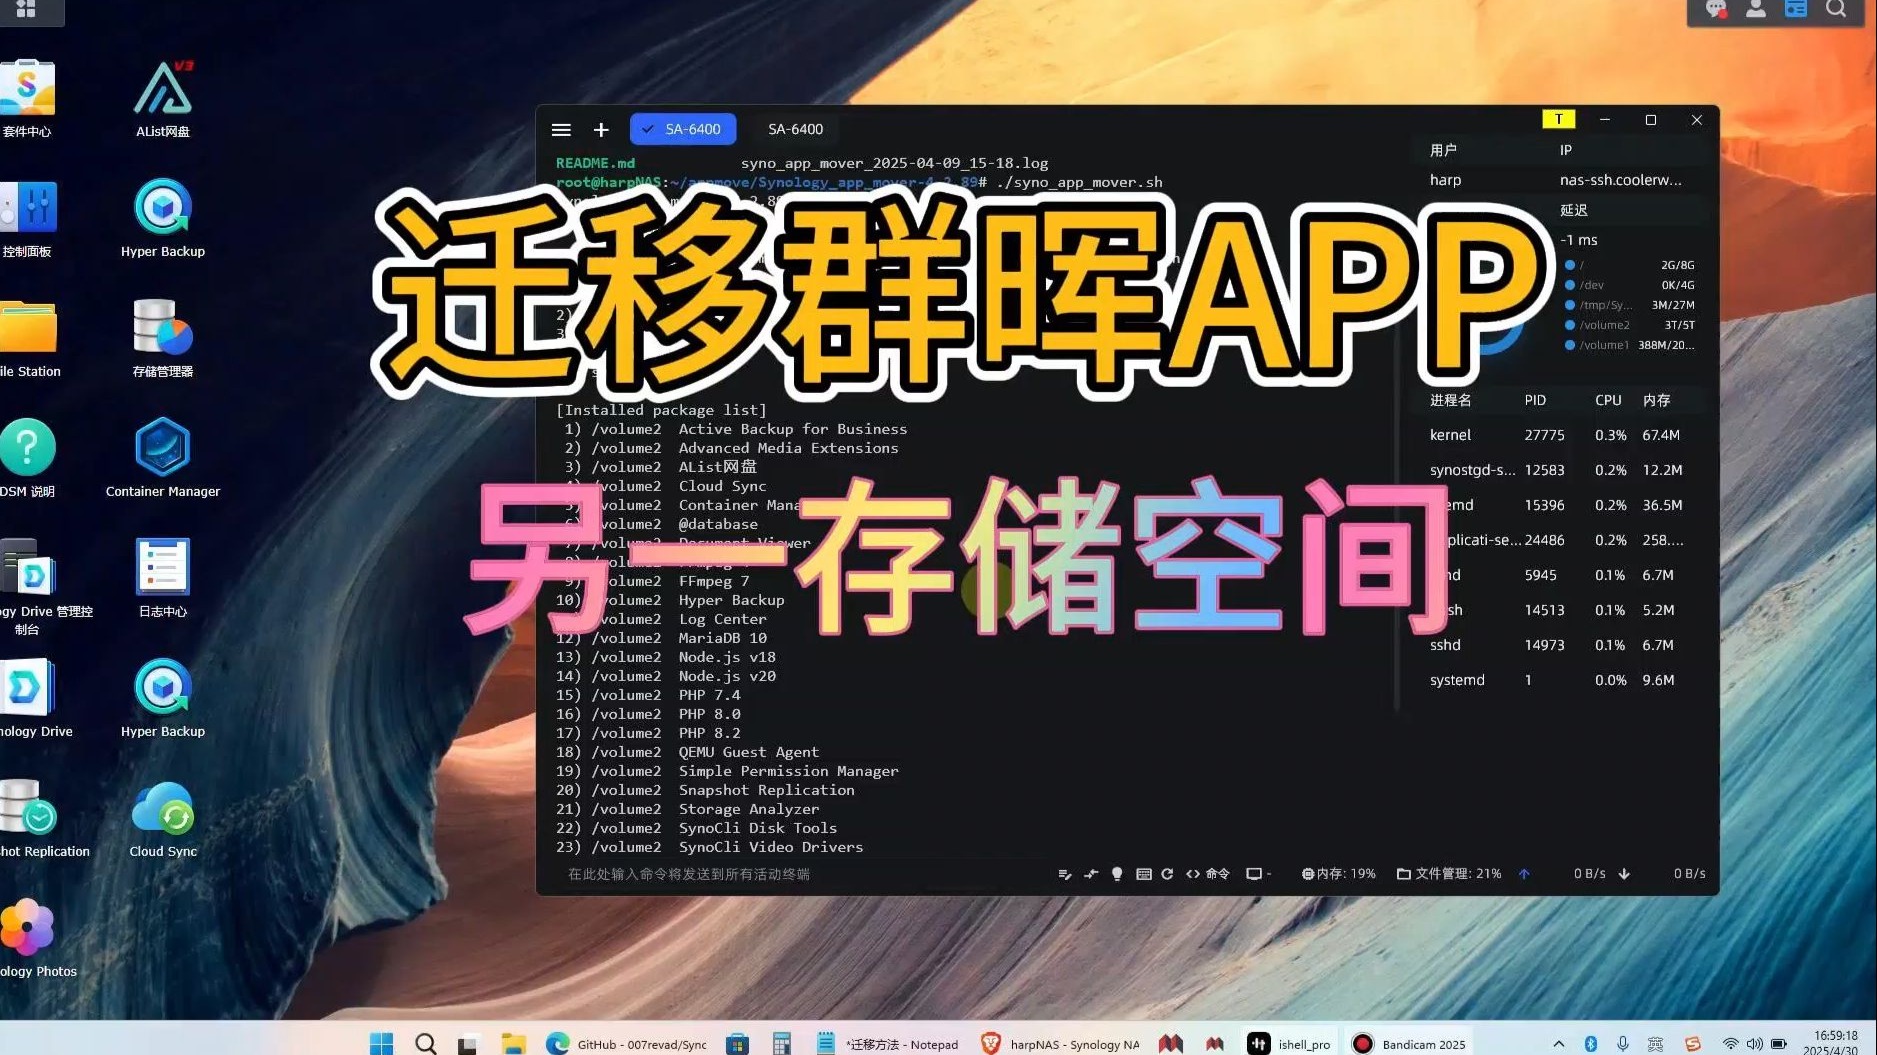Switch to 迁移方法 - Notepad taskbar item
The height and width of the screenshot is (1055, 1877).
click(x=887, y=1043)
